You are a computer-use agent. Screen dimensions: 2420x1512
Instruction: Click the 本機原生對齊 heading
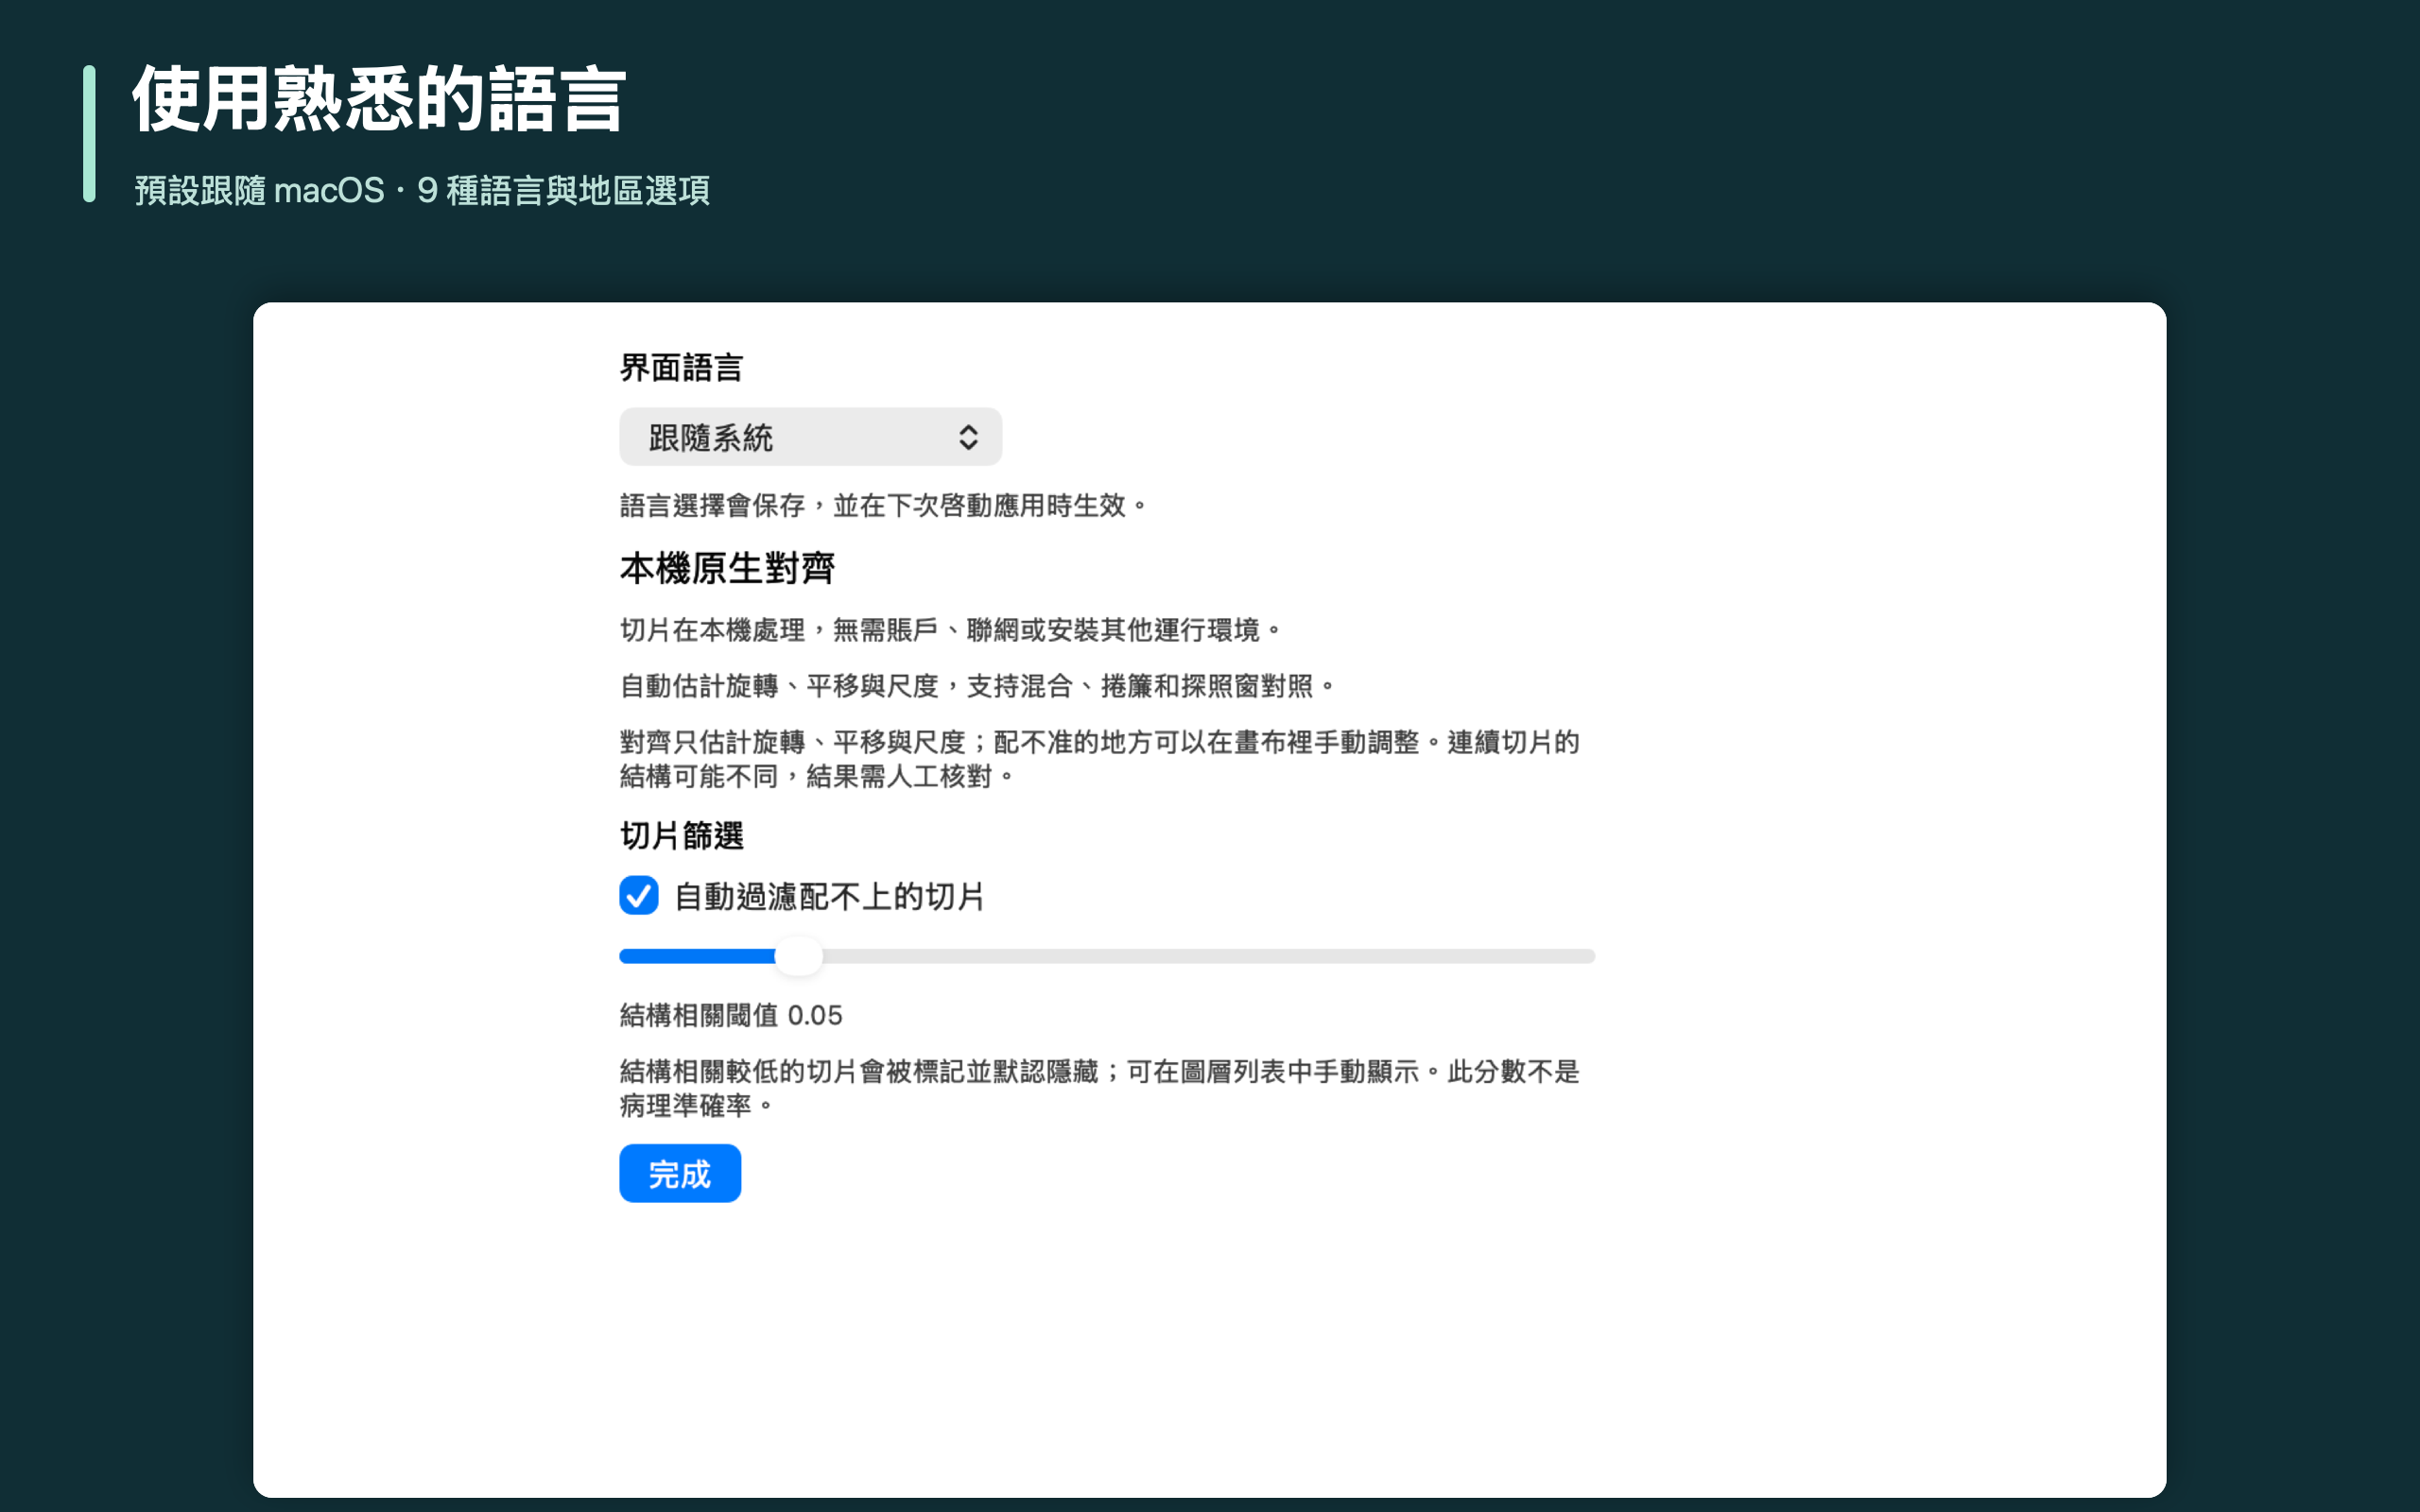coord(727,568)
